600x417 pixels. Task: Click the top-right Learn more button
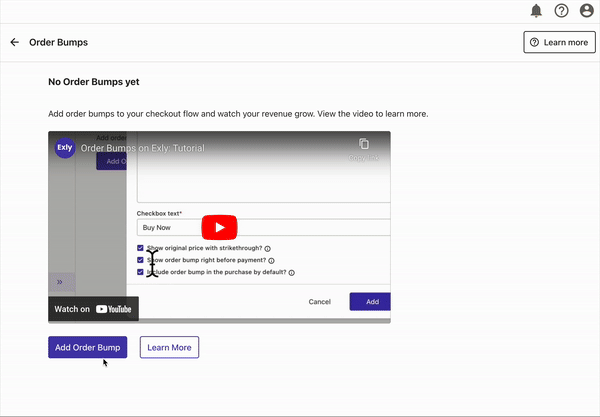(559, 42)
